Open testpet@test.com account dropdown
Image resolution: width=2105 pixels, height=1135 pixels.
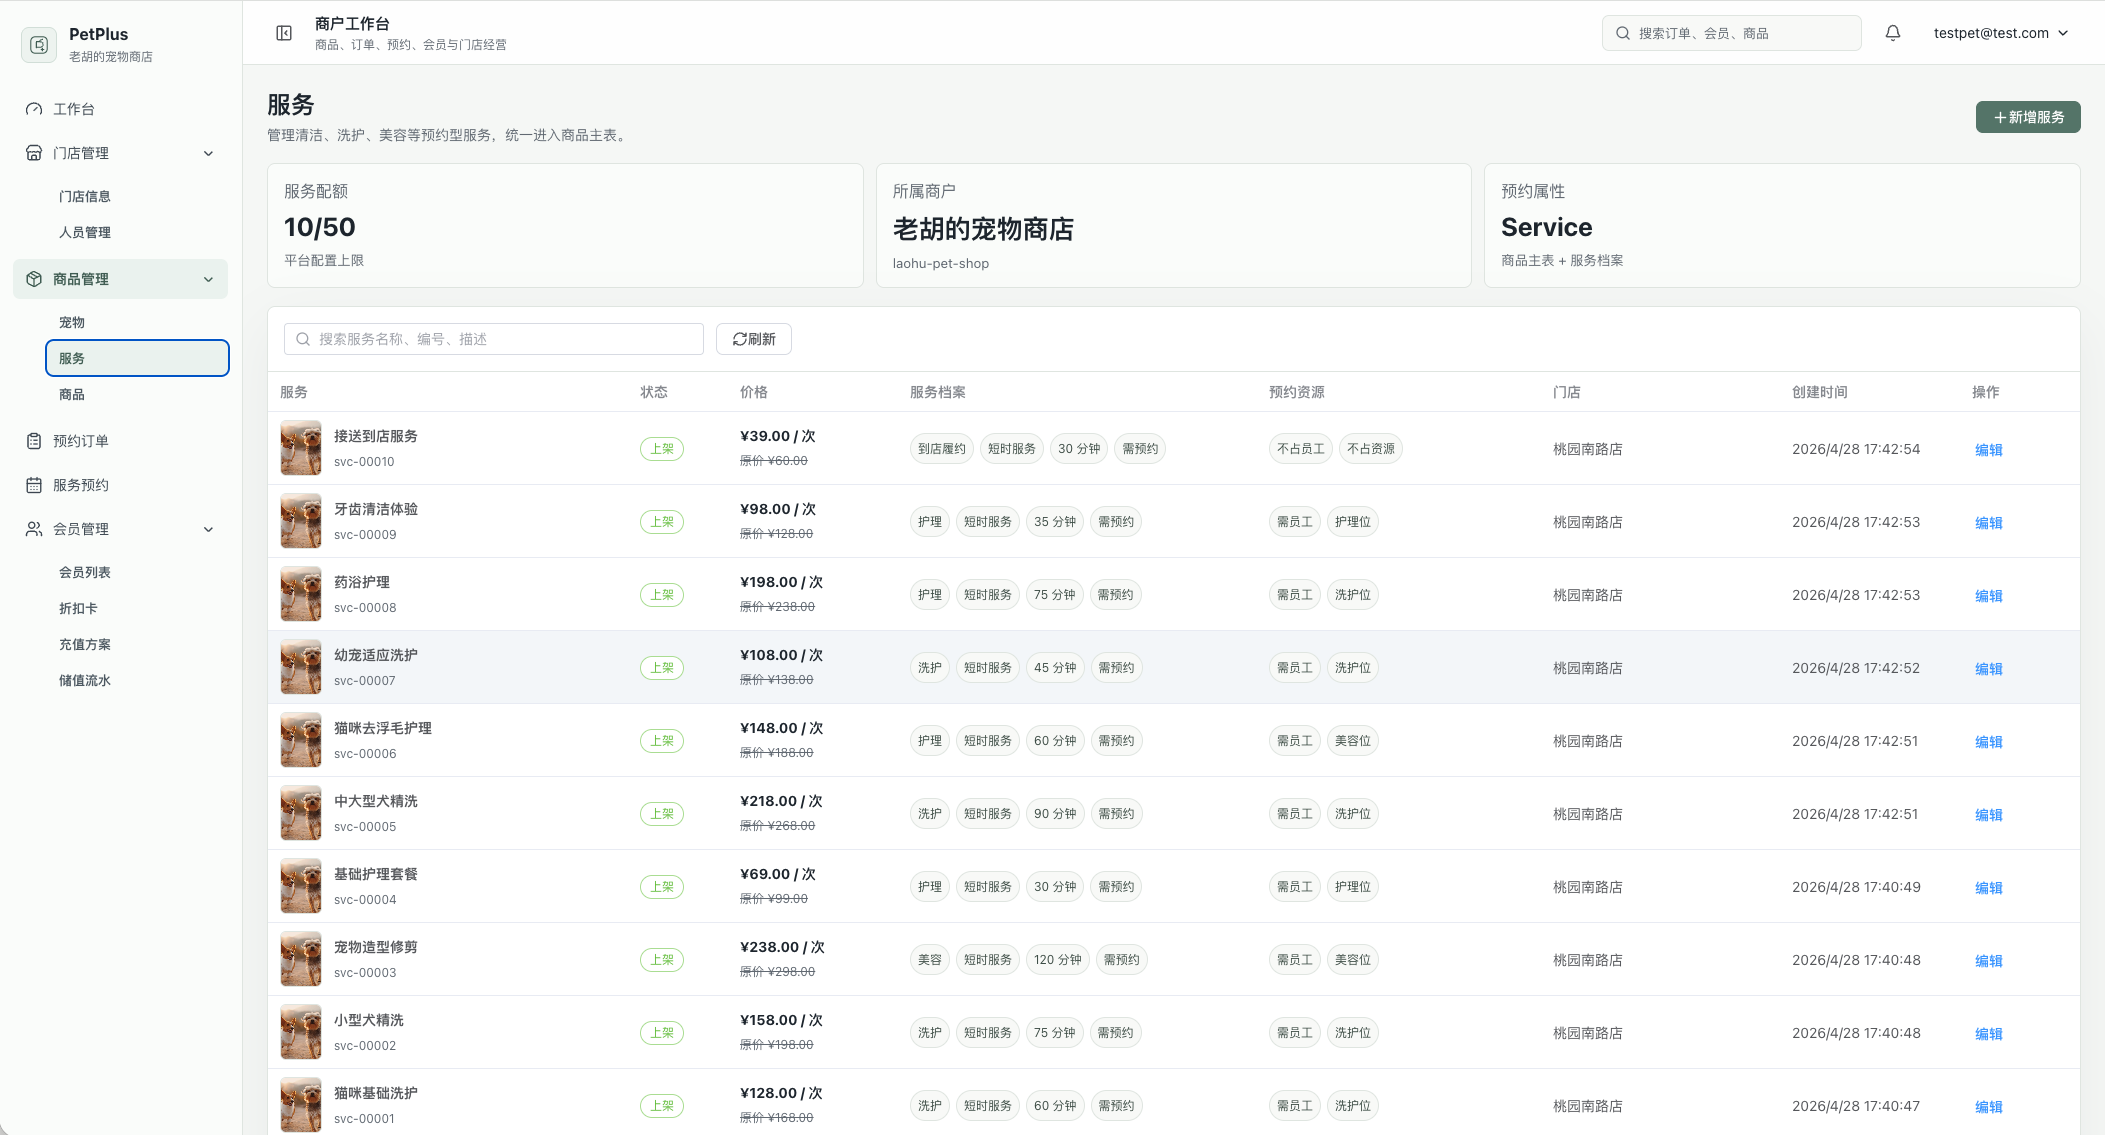coord(2000,33)
